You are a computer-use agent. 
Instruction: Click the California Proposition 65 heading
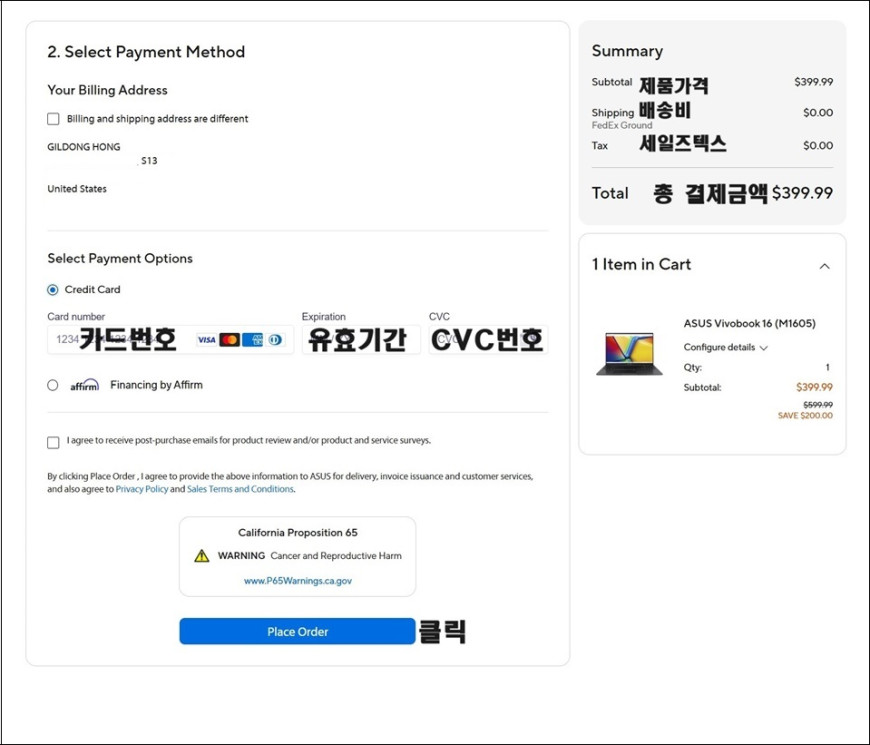click(298, 533)
